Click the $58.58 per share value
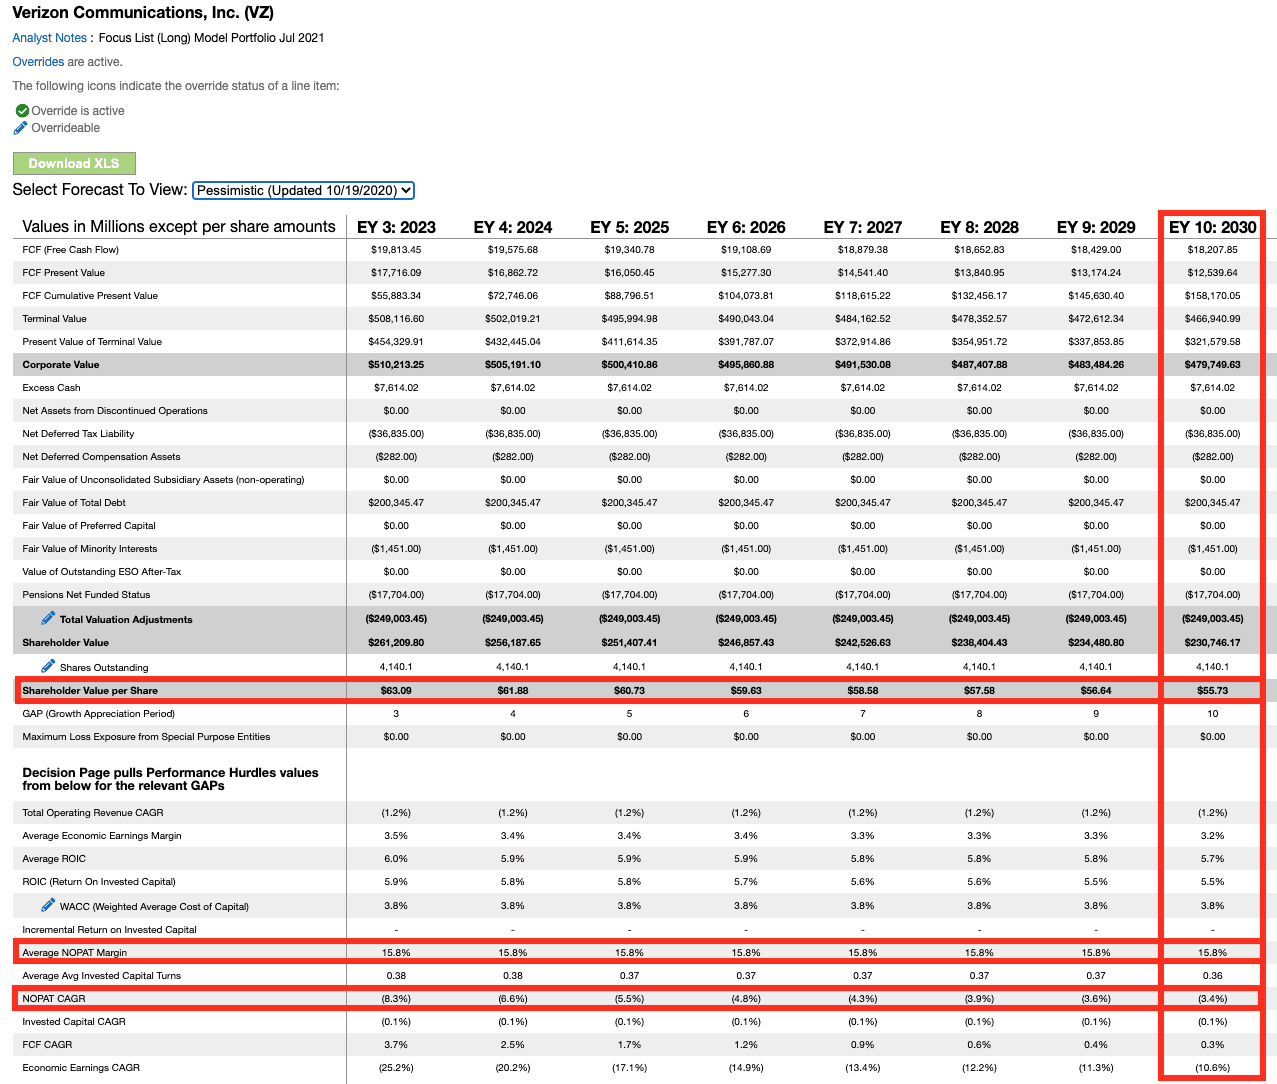The height and width of the screenshot is (1084, 1277). [863, 691]
